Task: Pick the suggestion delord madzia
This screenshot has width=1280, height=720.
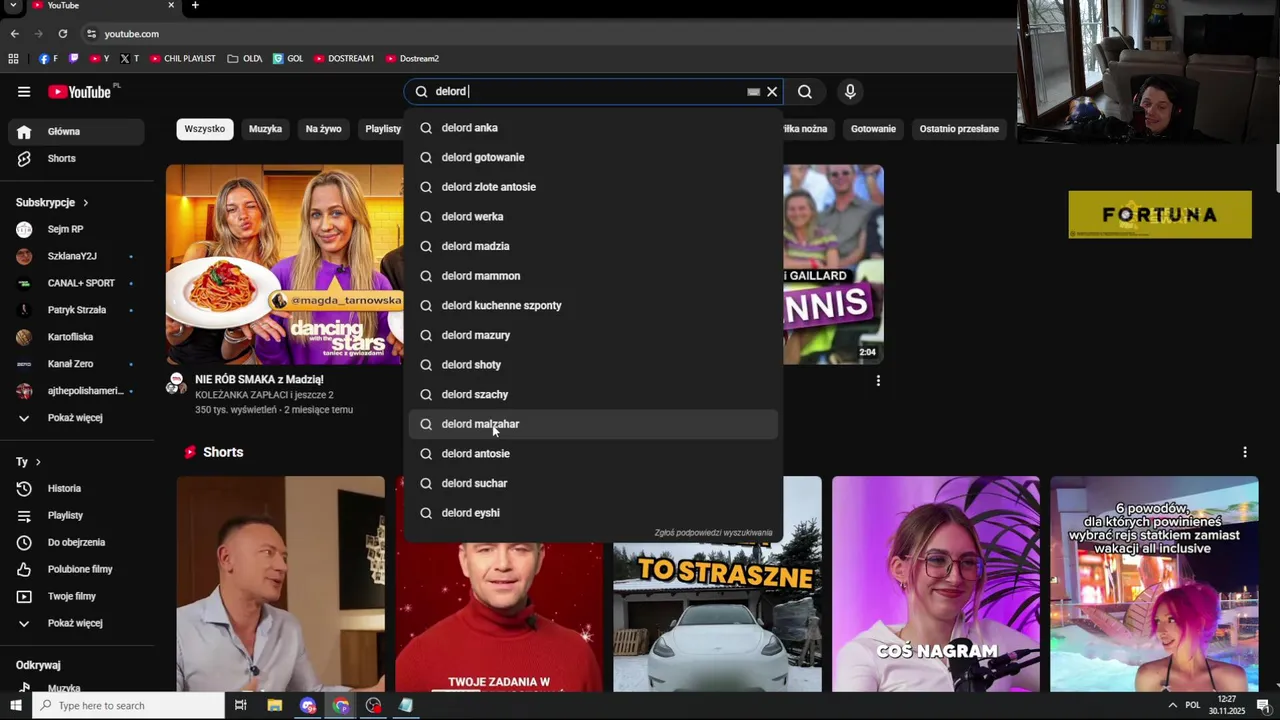Action: pos(593,246)
